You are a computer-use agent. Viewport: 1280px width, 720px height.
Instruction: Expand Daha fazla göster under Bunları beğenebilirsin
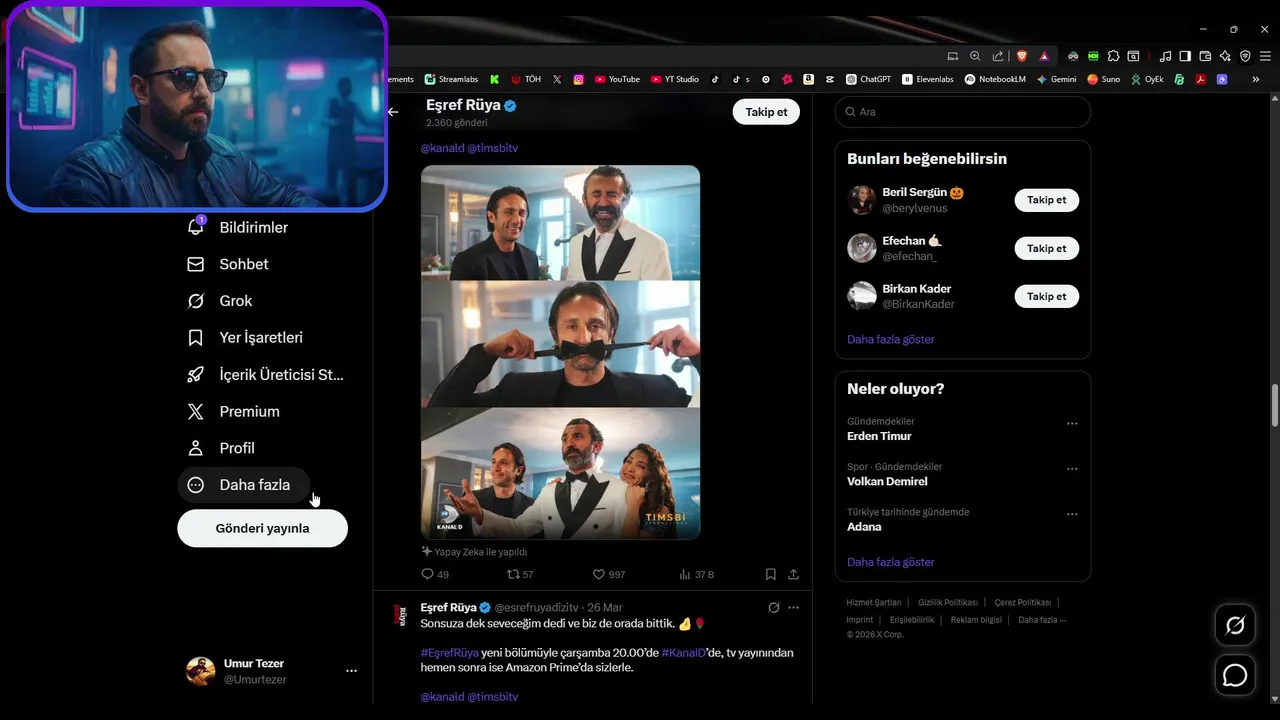click(891, 339)
